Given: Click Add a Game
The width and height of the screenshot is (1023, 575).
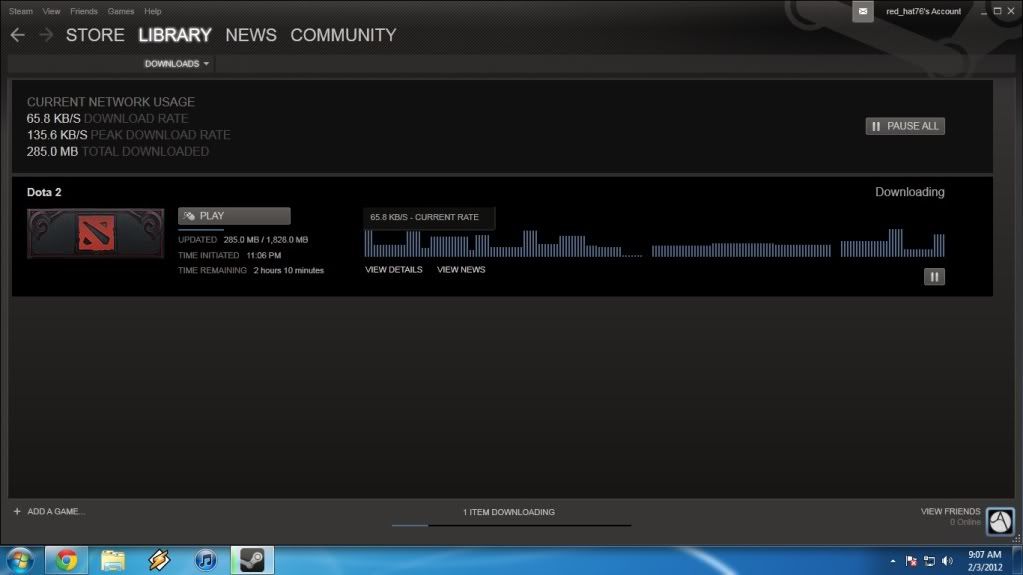Looking at the screenshot, I should coord(56,512).
